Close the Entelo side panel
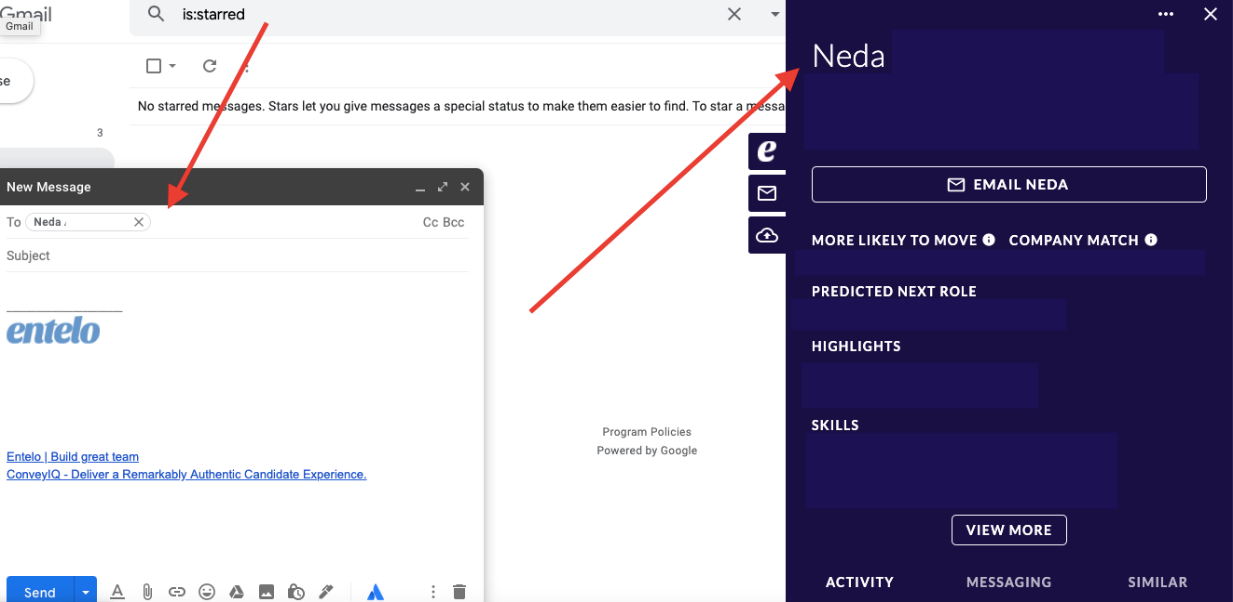This screenshot has height=602, width=1233. (1210, 14)
